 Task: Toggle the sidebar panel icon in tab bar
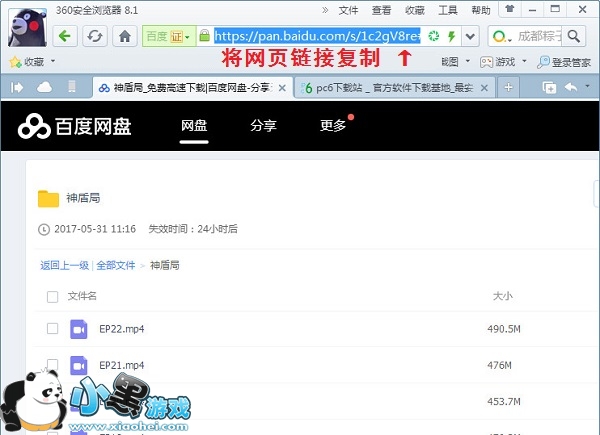(17, 88)
